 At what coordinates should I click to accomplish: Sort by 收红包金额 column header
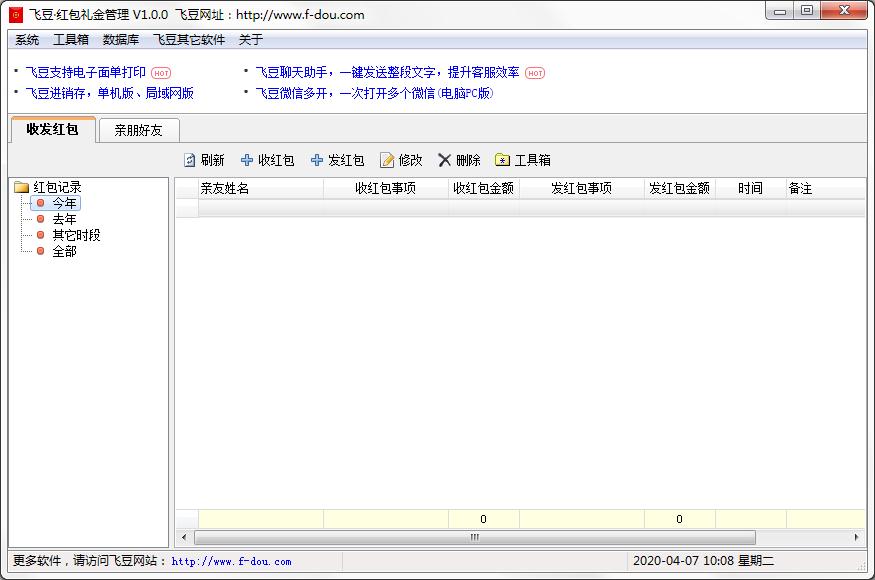pyautogui.click(x=484, y=189)
